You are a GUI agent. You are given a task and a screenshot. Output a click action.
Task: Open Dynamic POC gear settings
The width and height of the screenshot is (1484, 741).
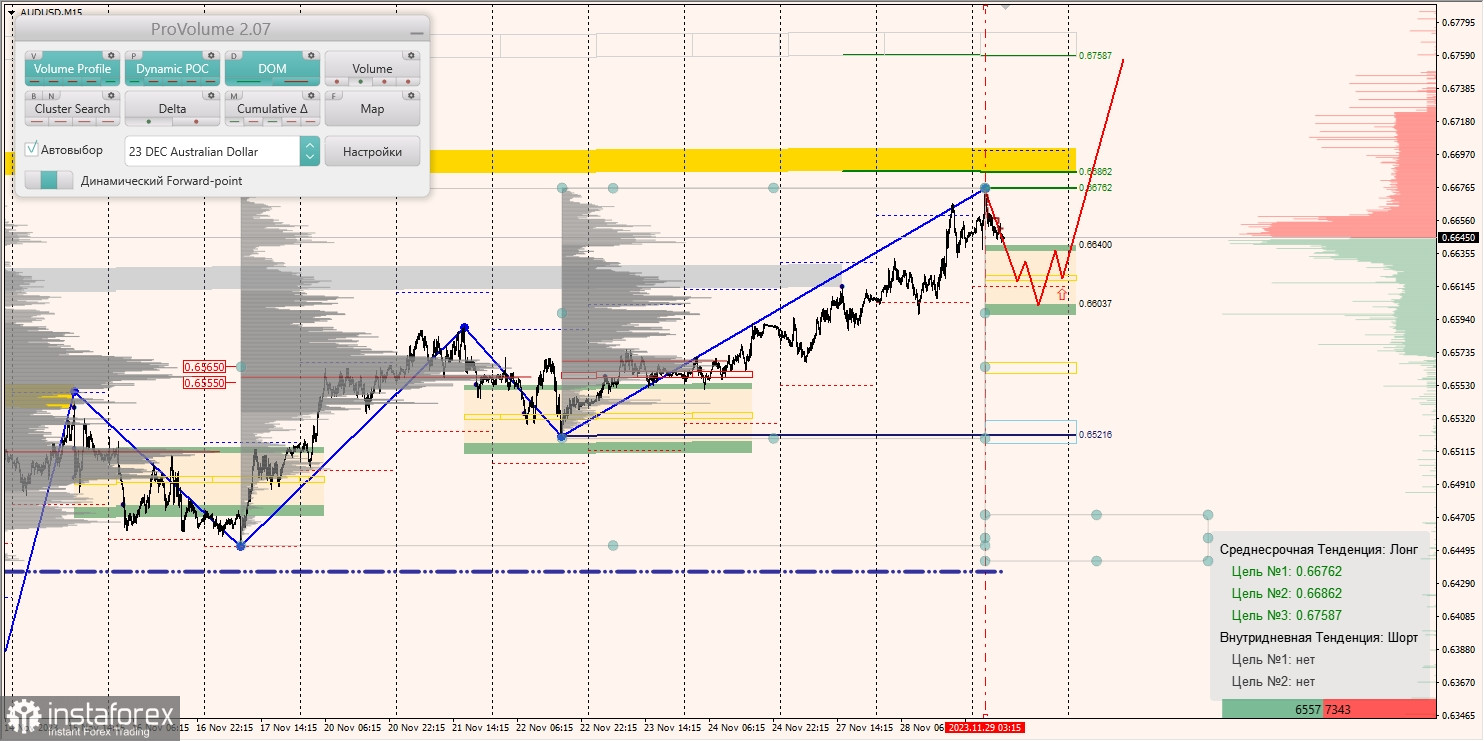(211, 55)
